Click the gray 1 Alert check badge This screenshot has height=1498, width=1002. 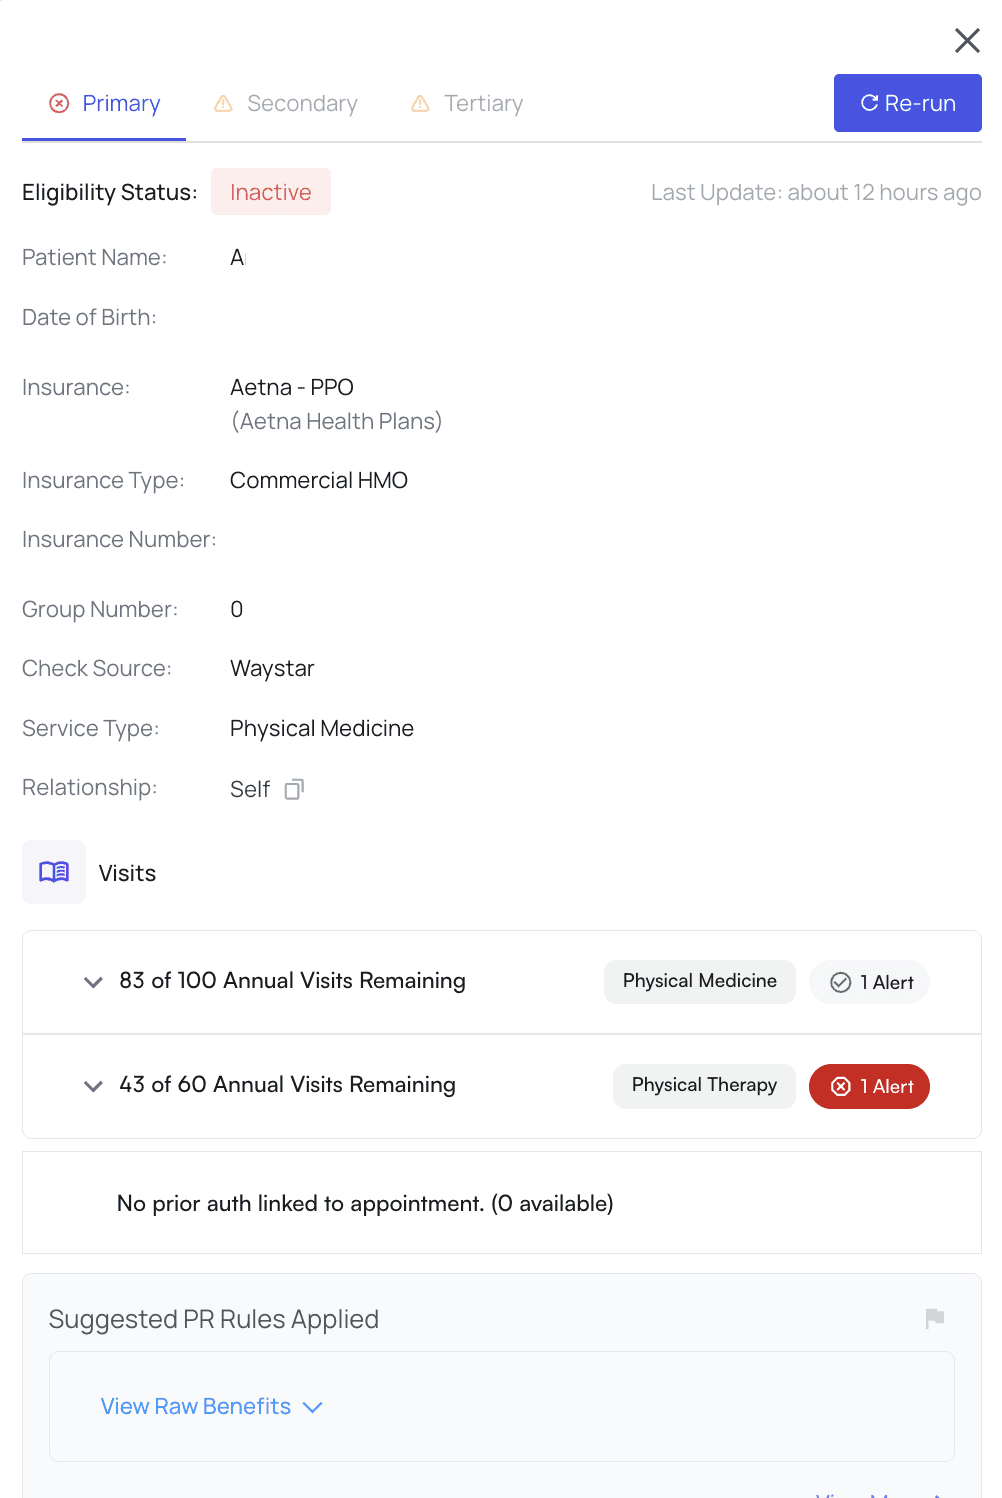(x=869, y=982)
